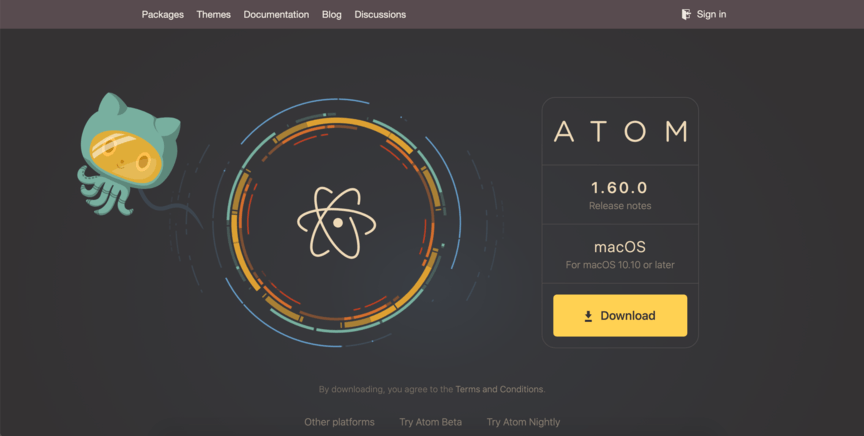Image resolution: width=864 pixels, height=436 pixels.
Task: Click the download arrow icon
Action: coord(588,316)
